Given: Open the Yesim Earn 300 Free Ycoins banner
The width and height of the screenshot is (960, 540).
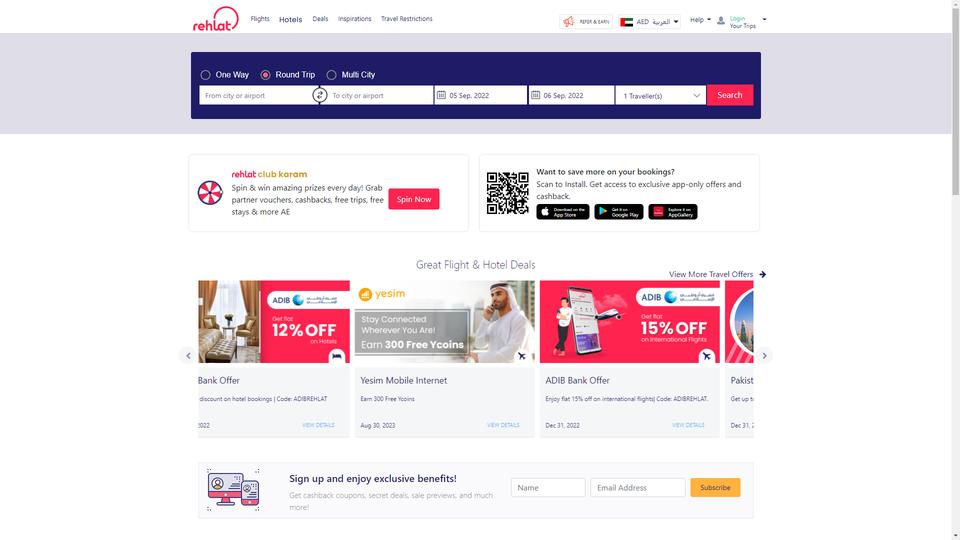Looking at the screenshot, I should pos(444,322).
